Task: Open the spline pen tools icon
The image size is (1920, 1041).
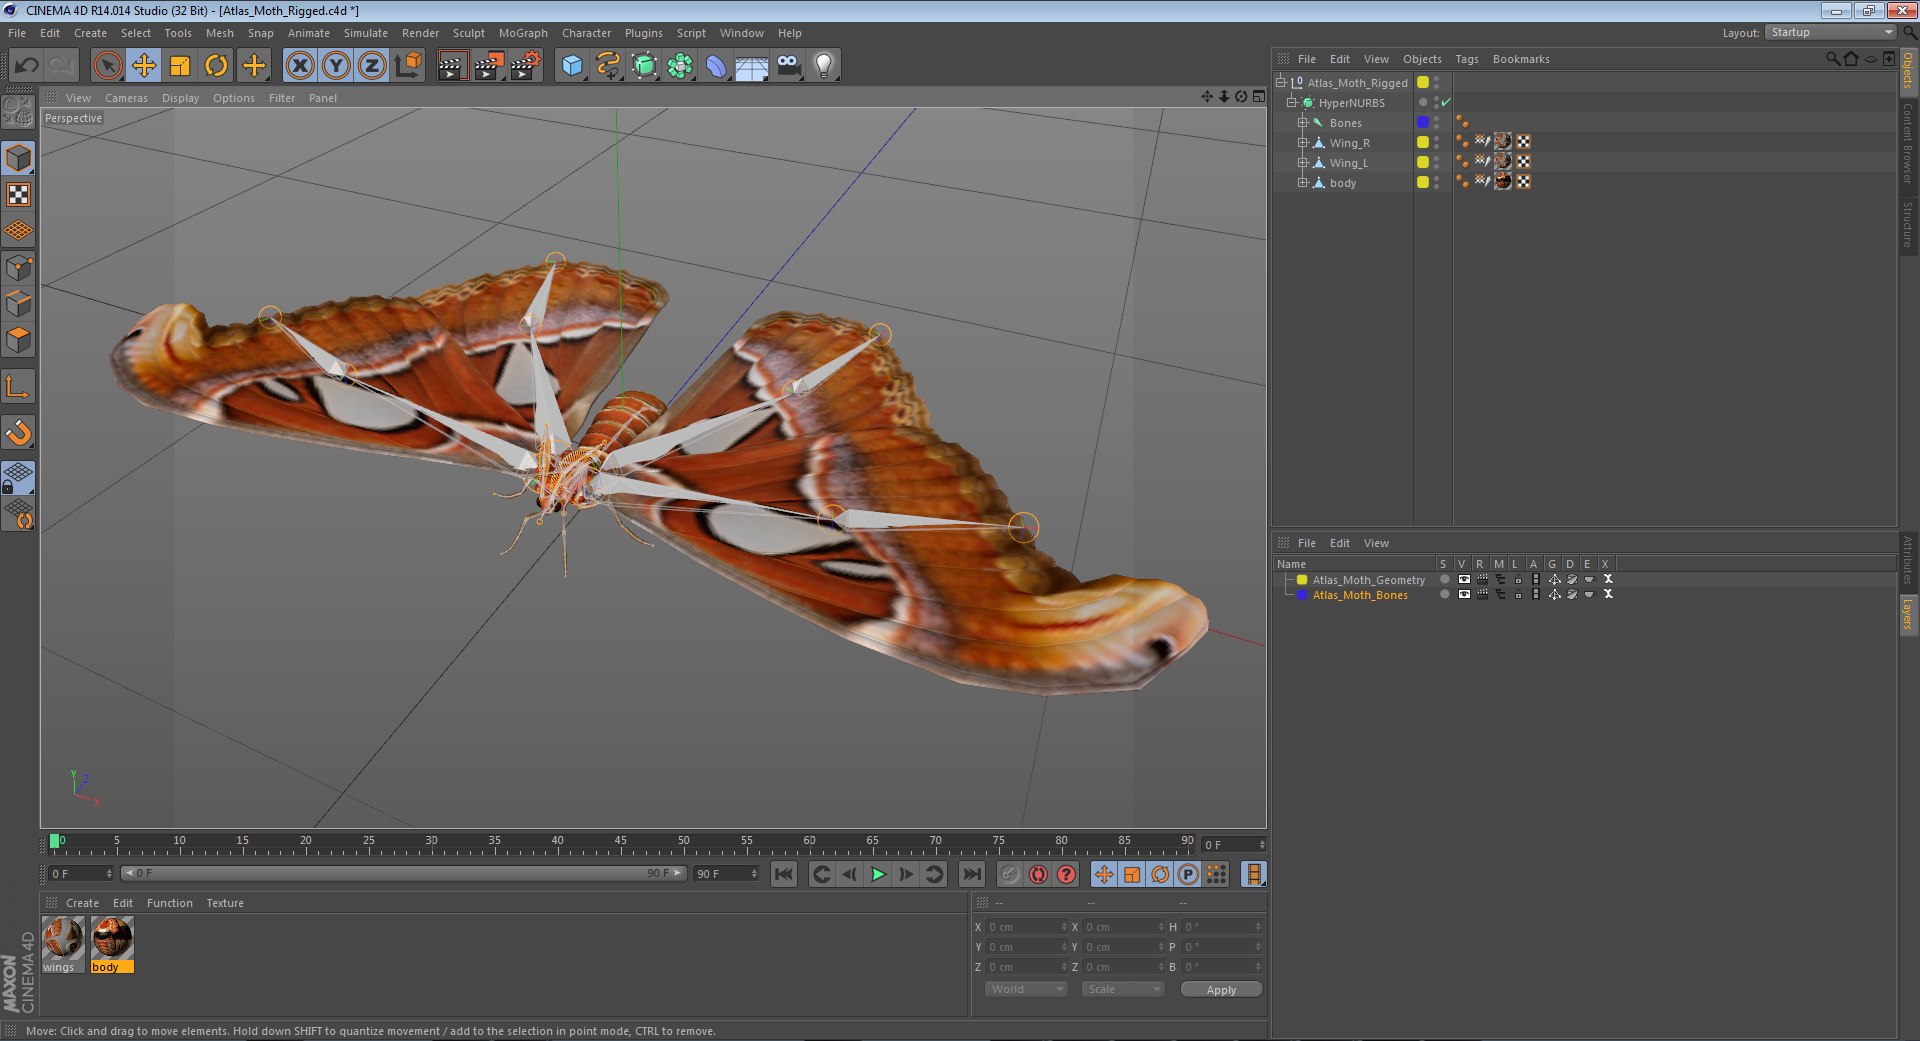Action: (608, 66)
